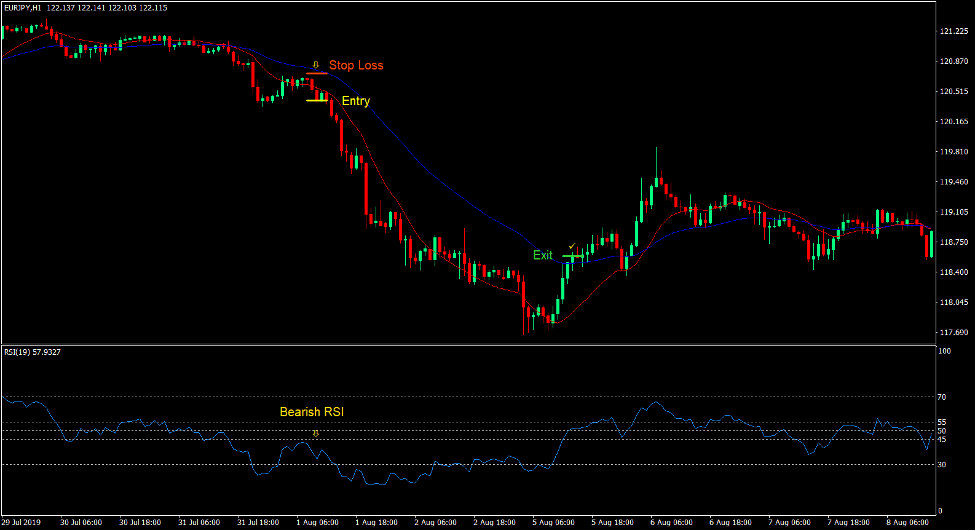Screen dimensions: 977x531
Task: Click the 120.165 price axis label
Action: point(954,122)
